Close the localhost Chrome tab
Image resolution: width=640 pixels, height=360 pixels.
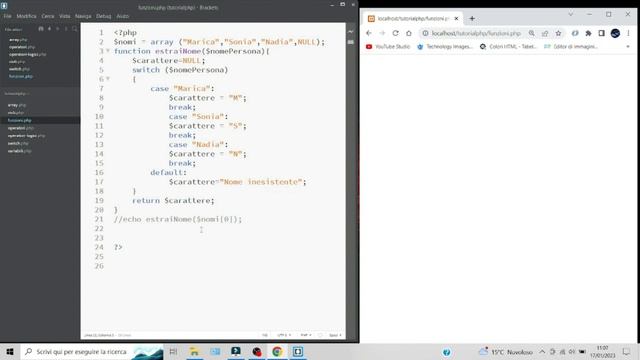point(456,18)
